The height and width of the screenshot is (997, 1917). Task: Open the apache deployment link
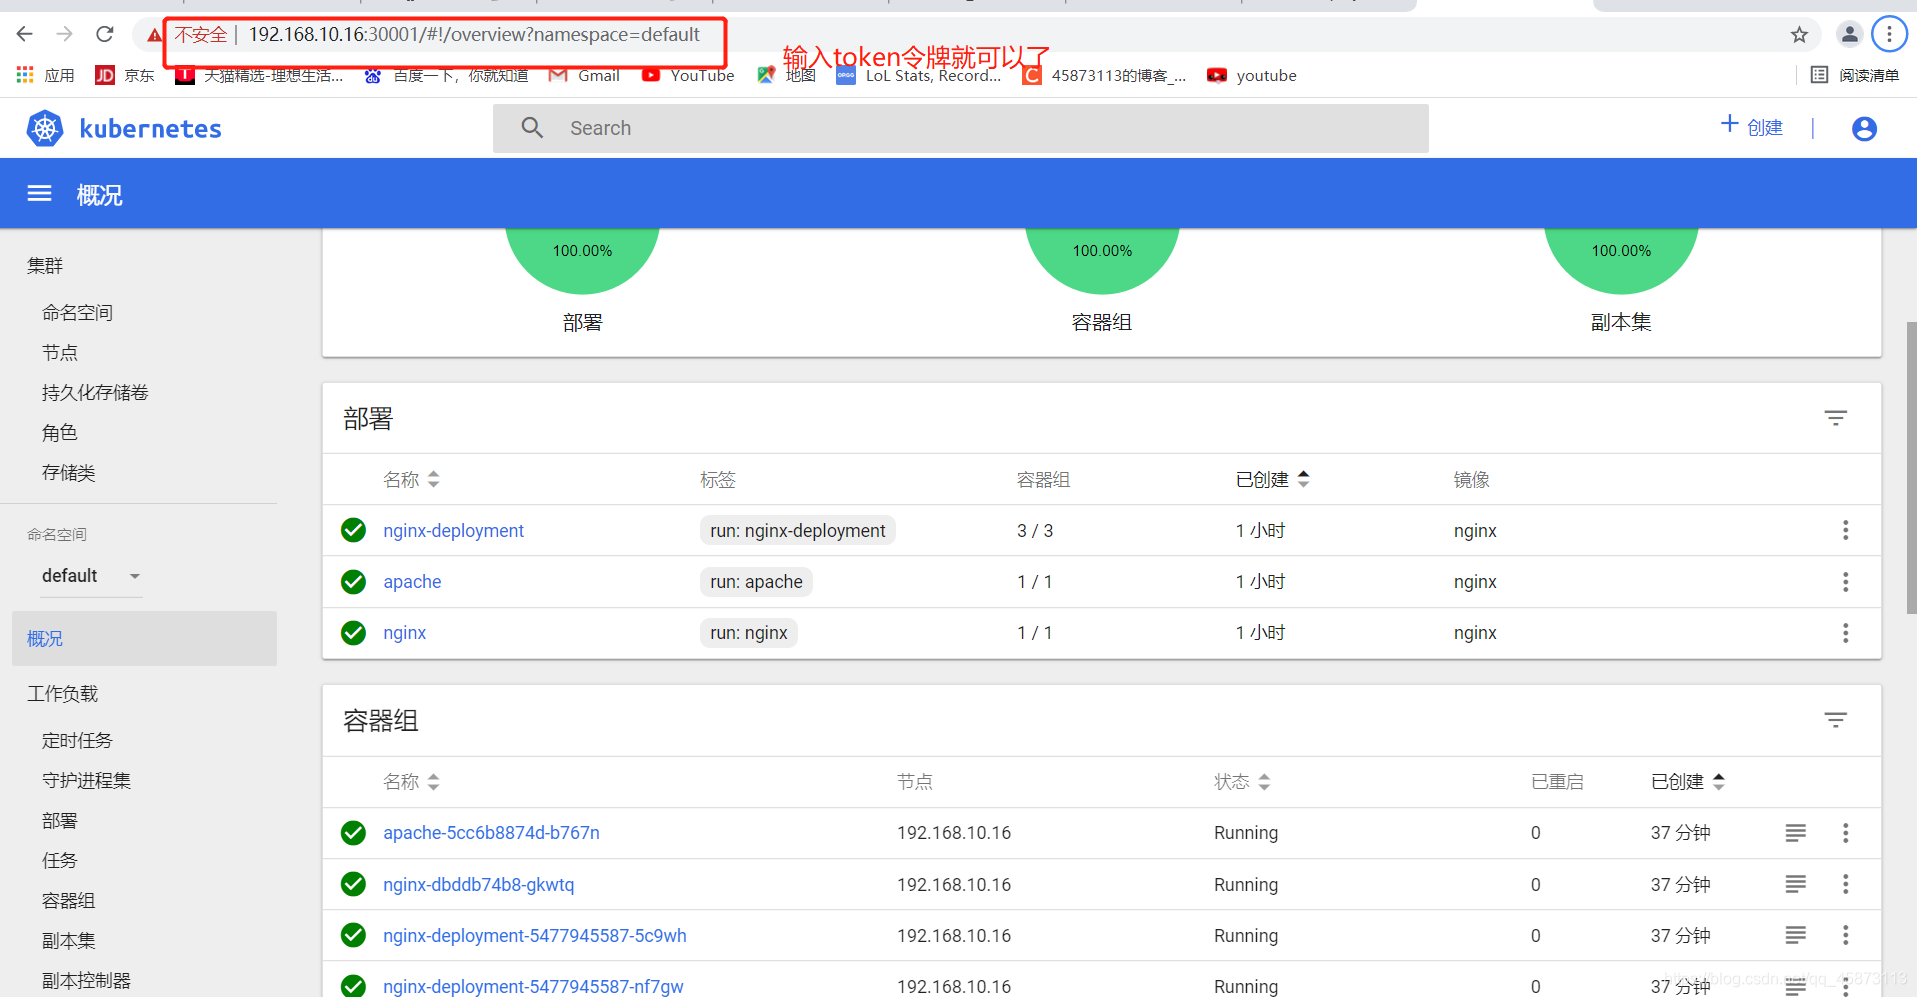412,582
